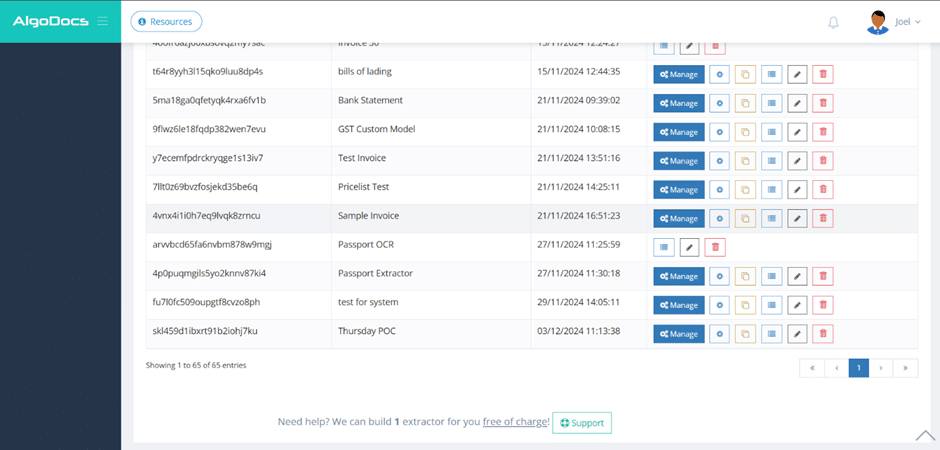Delete the Test Invoice extractor
940x450 pixels.
[822, 161]
